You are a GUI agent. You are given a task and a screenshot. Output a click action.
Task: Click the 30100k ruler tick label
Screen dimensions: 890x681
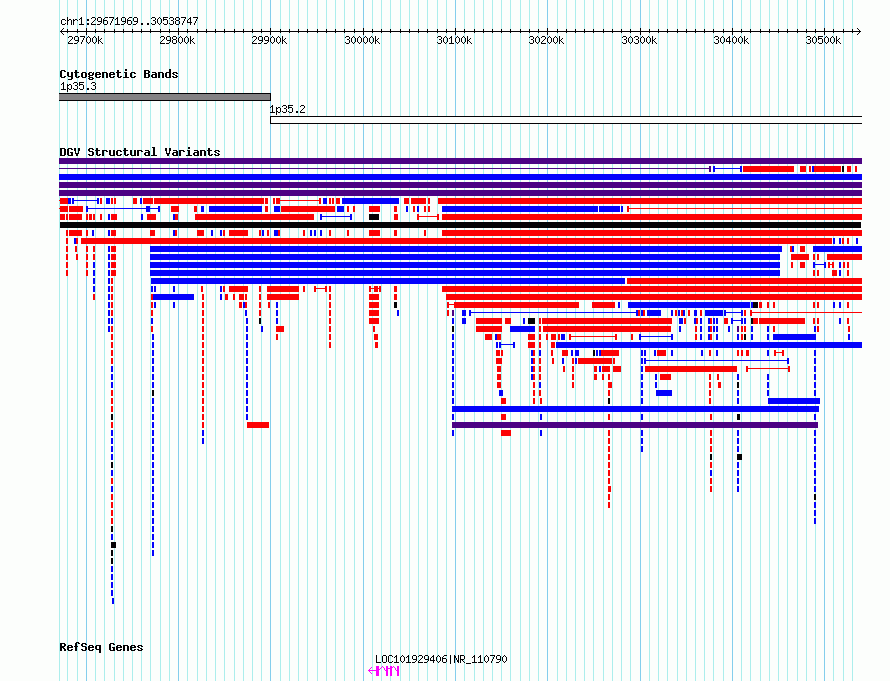tap(454, 40)
